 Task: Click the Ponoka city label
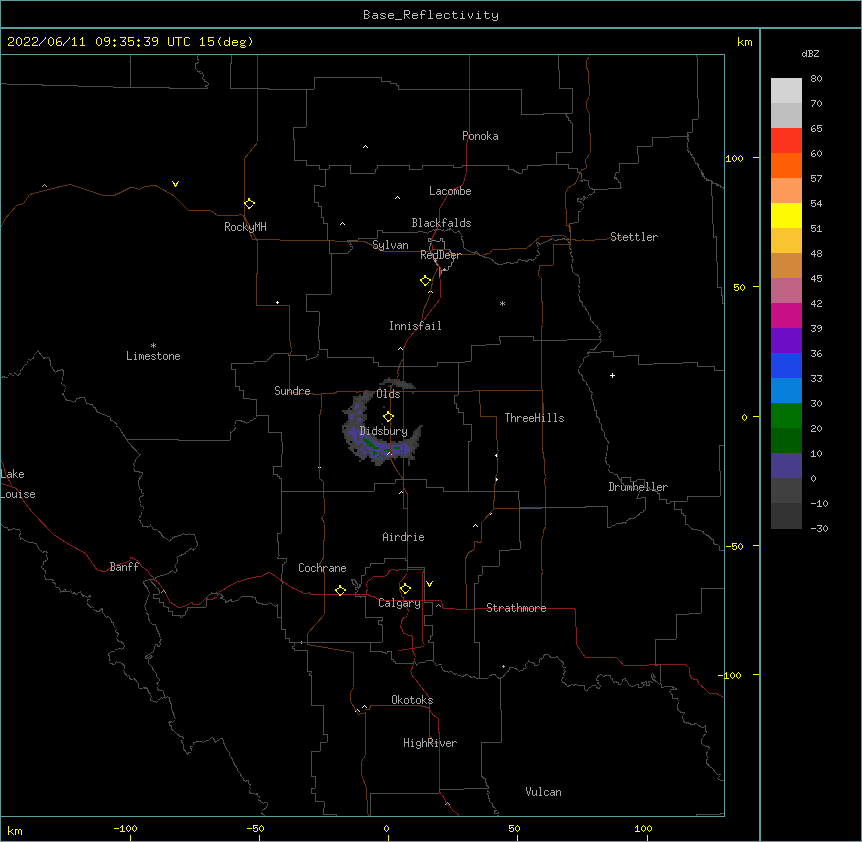click(x=480, y=136)
